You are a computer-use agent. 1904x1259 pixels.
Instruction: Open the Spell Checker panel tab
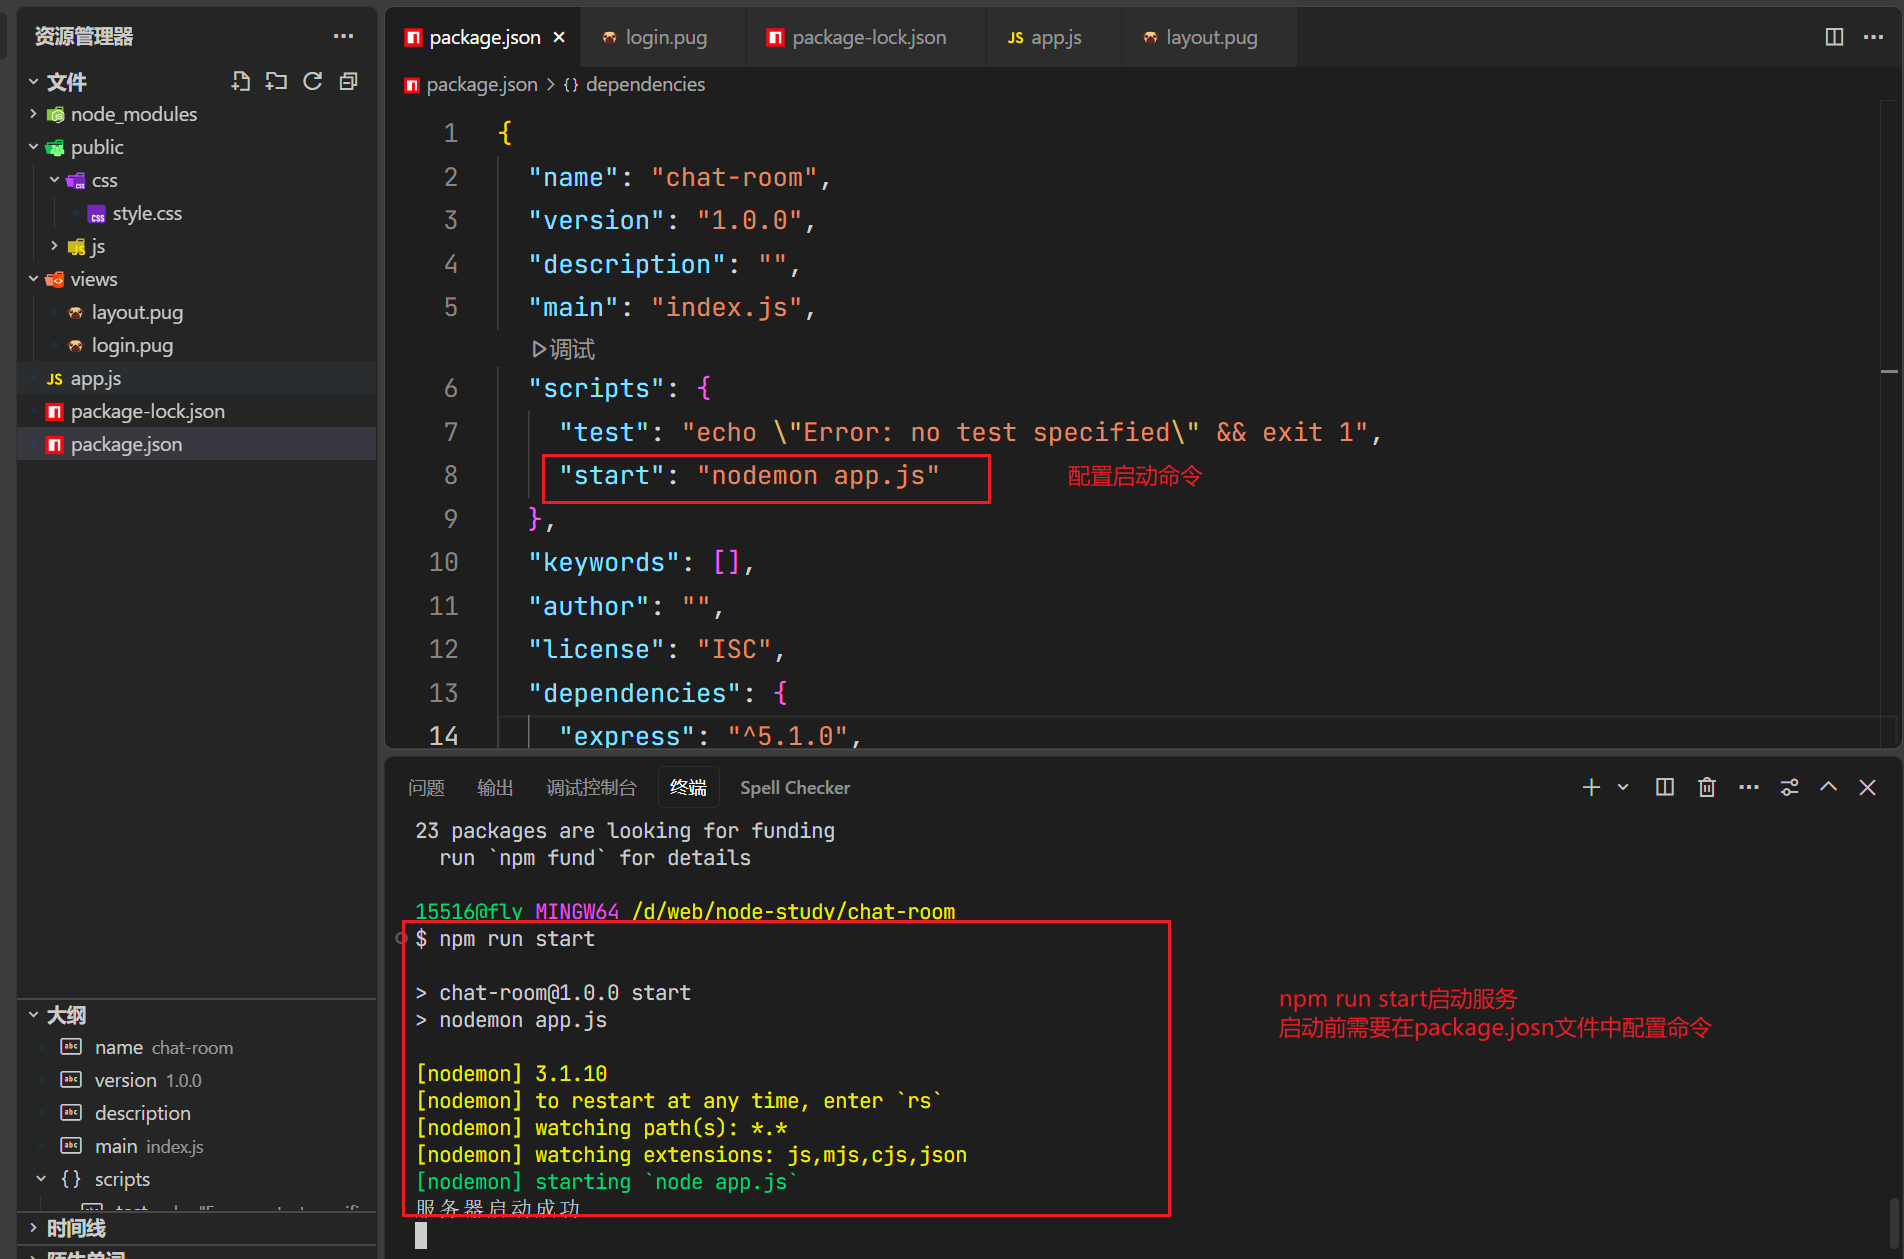click(795, 788)
